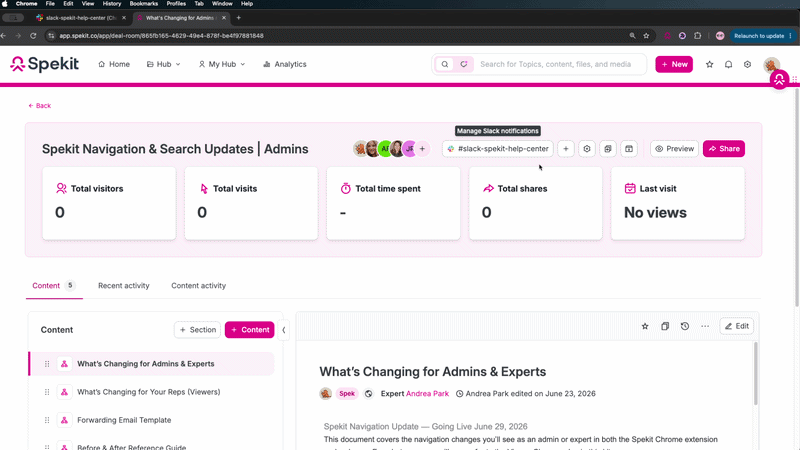Click the pink Content add button

click(x=249, y=330)
